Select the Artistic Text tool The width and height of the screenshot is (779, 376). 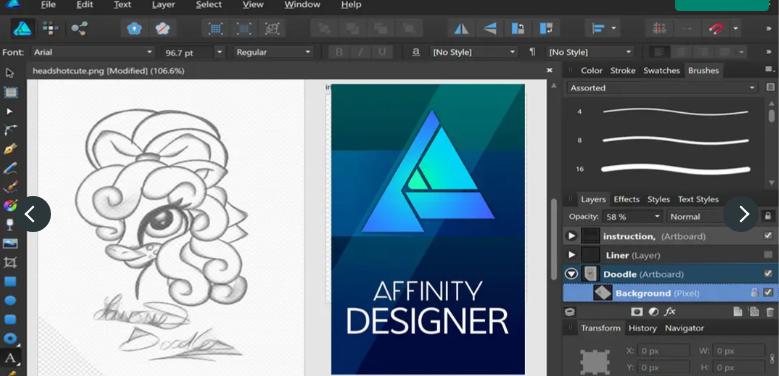tap(10, 358)
